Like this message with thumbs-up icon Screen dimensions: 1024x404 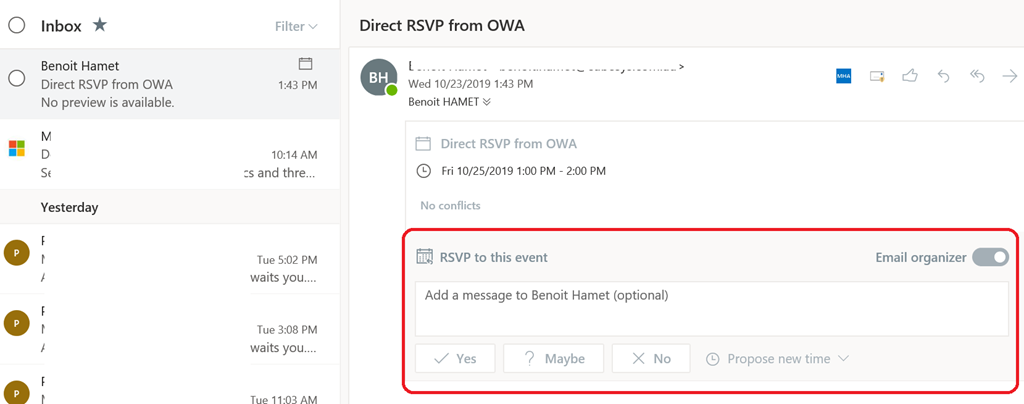[x=910, y=75]
